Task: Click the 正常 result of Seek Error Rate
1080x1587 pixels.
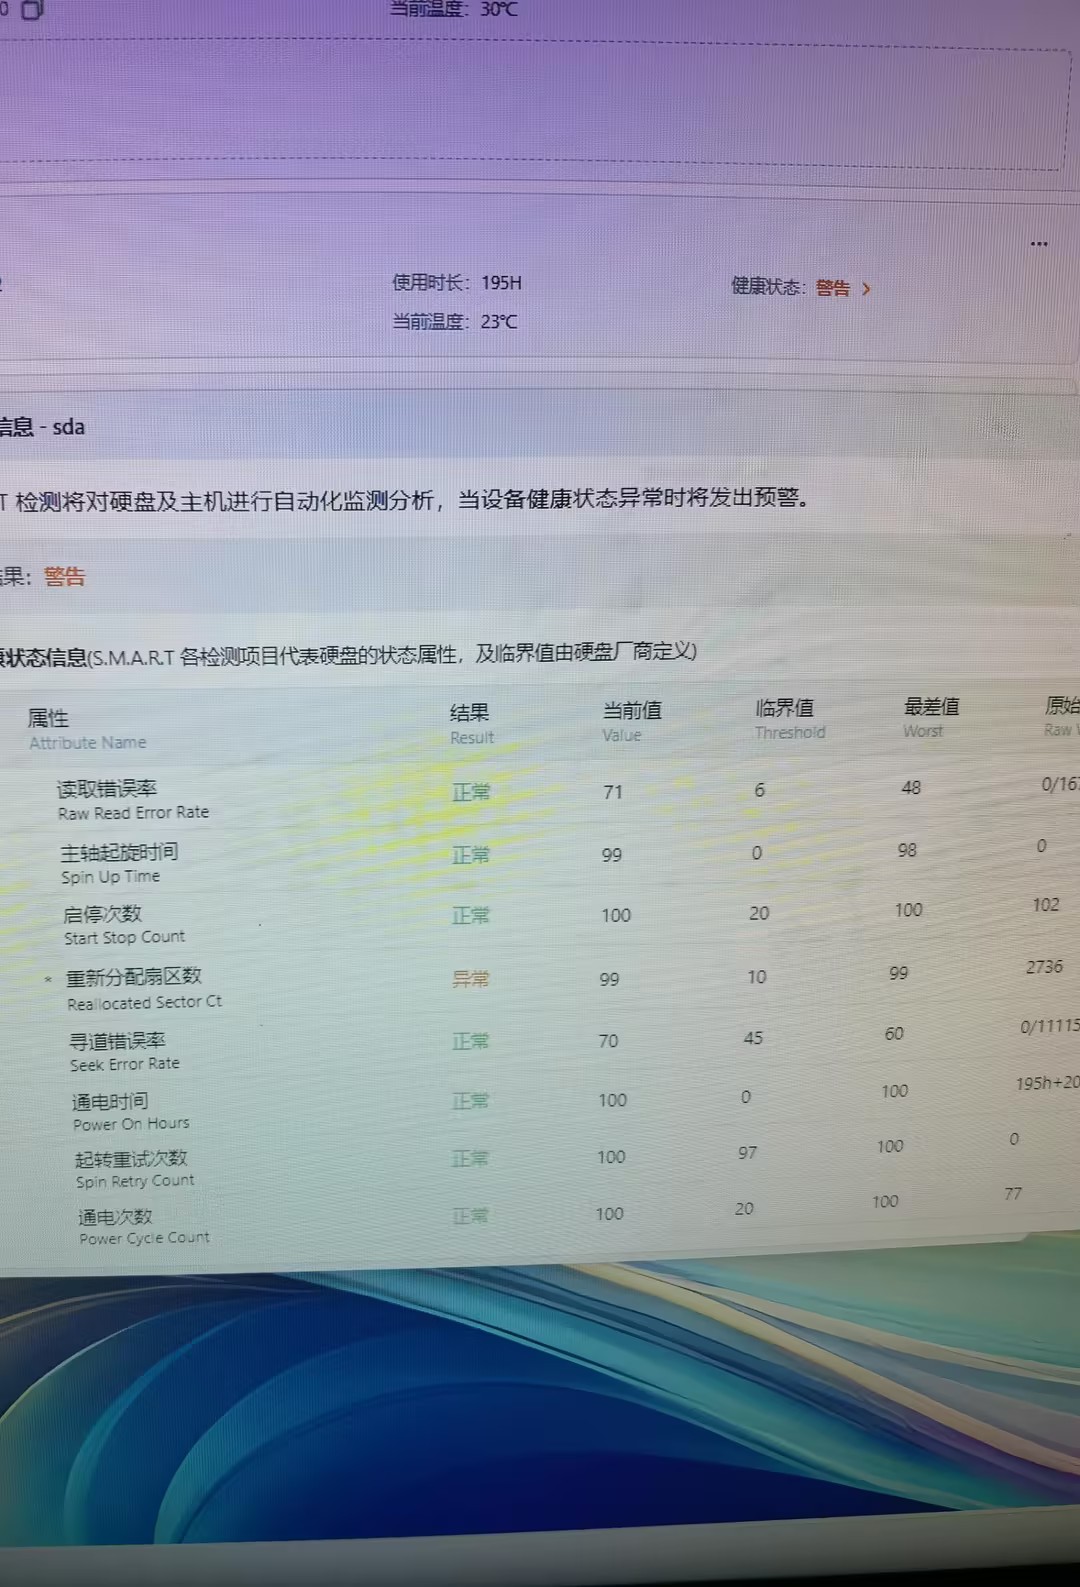Action: coord(471,1041)
